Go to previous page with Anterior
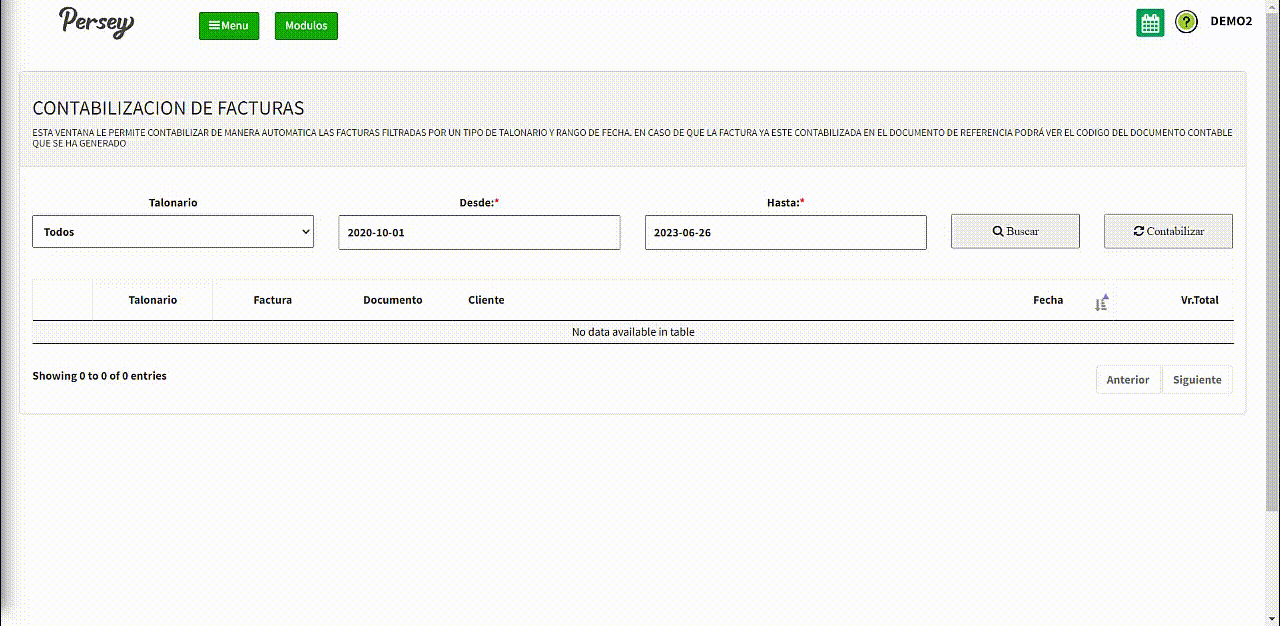Viewport: 1280px width, 626px height. coord(1128,380)
